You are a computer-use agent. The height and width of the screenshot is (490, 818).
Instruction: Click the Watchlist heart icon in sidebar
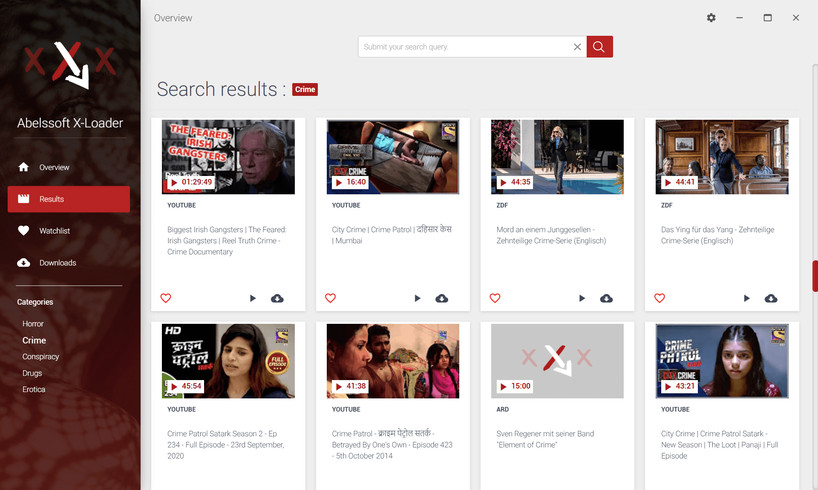pyautogui.click(x=23, y=231)
